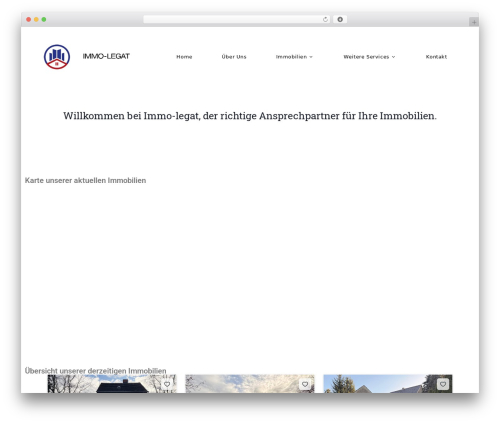
Task: Favorite the middle property with heart icon
Action: pyautogui.click(x=305, y=384)
